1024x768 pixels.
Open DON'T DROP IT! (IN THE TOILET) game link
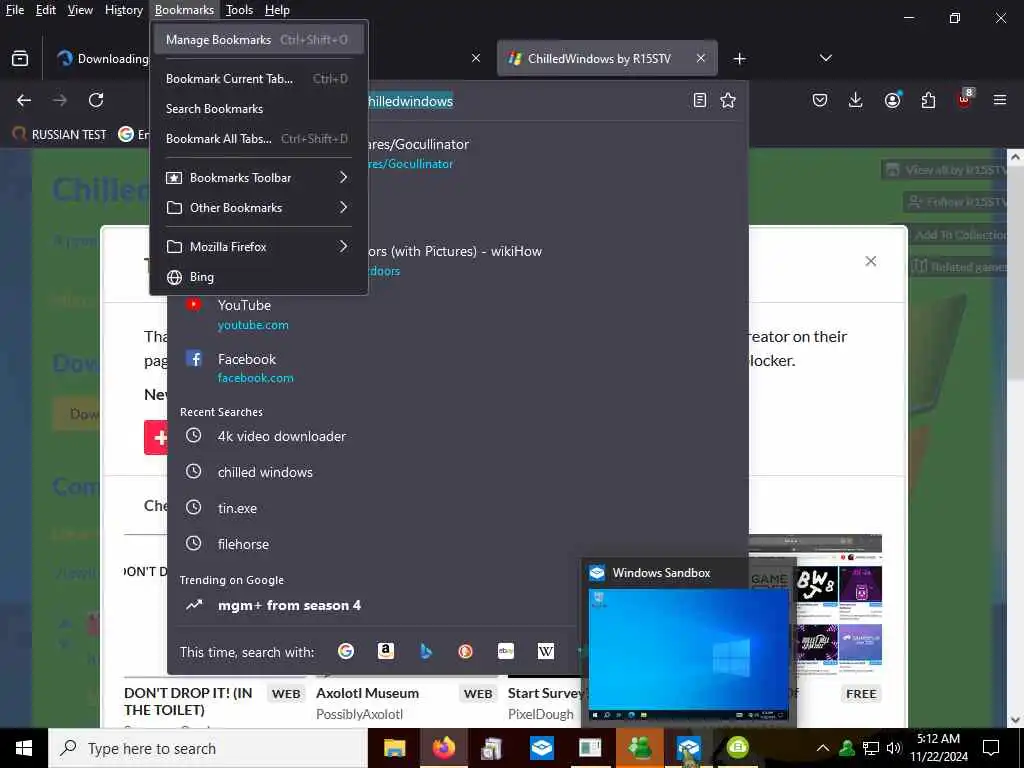coord(188,702)
